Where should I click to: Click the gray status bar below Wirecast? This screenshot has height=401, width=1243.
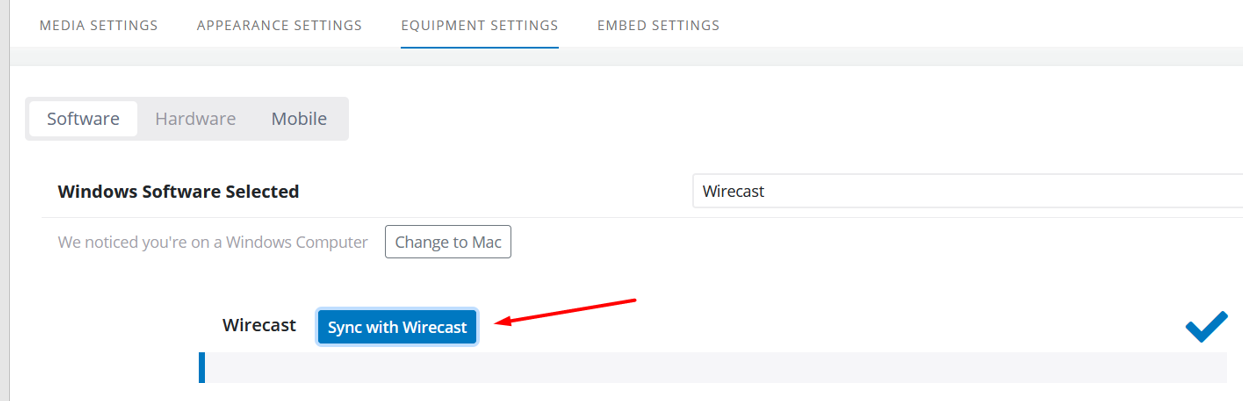click(x=713, y=367)
